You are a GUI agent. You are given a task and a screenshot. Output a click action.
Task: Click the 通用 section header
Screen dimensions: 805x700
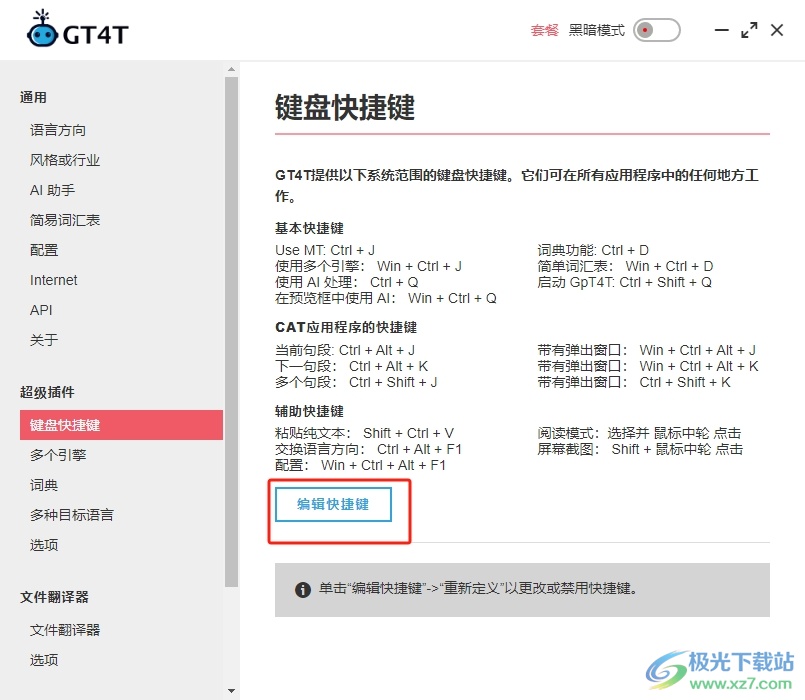tap(33, 97)
